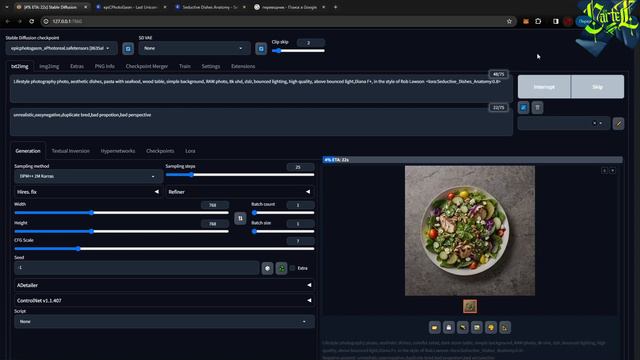Clear the prompt with the trash icon
640x360 pixels.
point(537,108)
